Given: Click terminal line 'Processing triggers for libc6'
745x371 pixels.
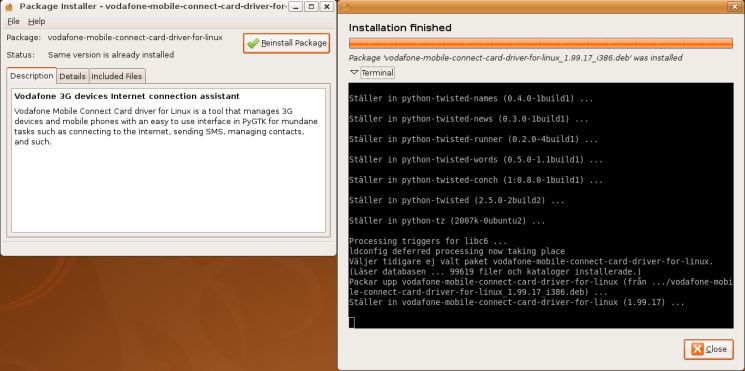Looking at the screenshot, I should (428, 241).
